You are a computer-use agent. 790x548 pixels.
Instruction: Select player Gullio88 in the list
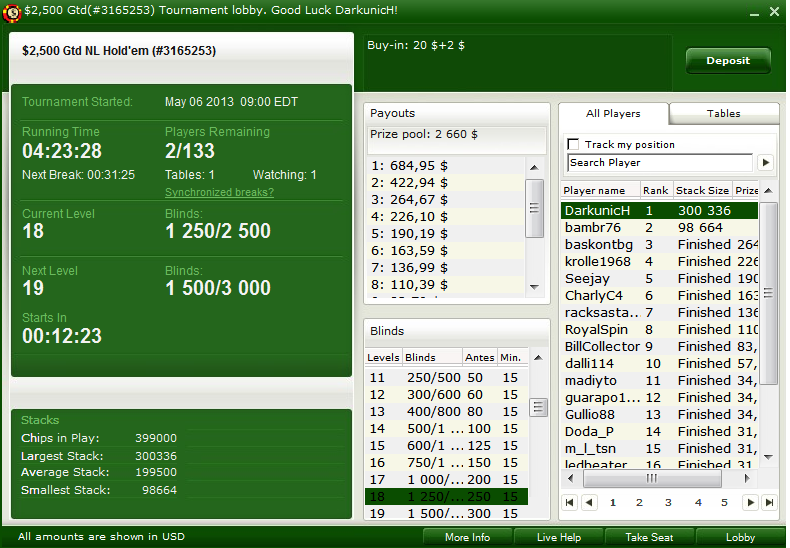tap(660, 415)
